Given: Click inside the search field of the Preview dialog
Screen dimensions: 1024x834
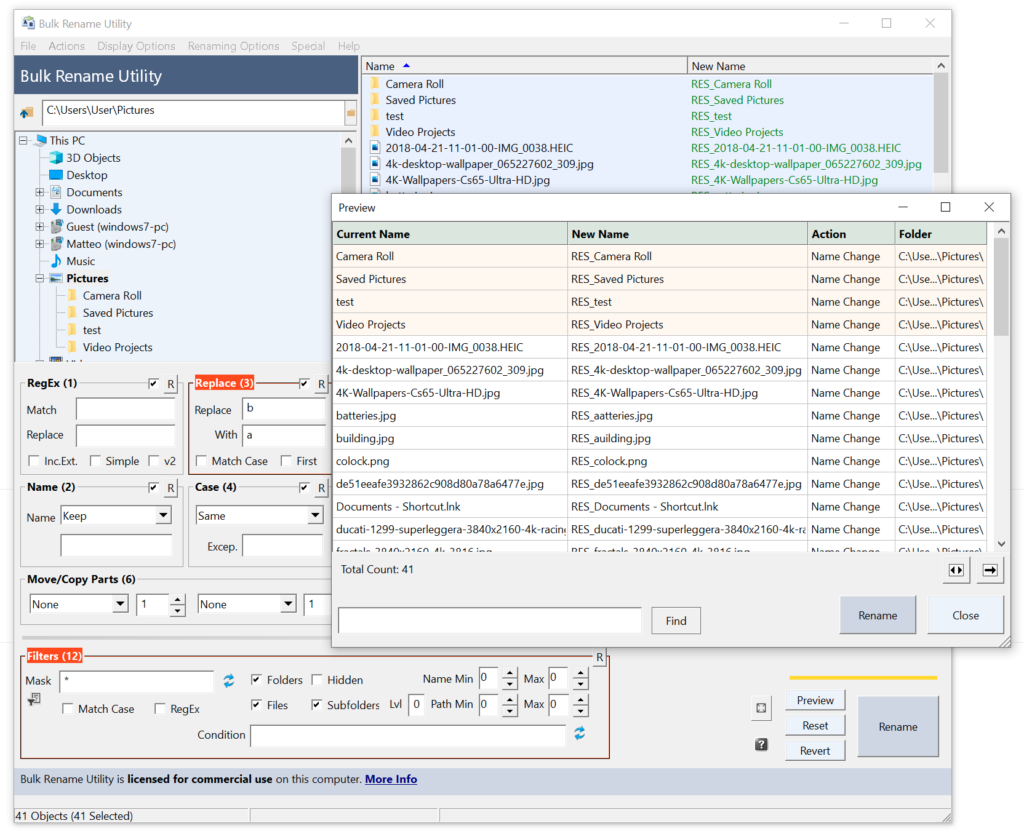Looking at the screenshot, I should [x=489, y=620].
